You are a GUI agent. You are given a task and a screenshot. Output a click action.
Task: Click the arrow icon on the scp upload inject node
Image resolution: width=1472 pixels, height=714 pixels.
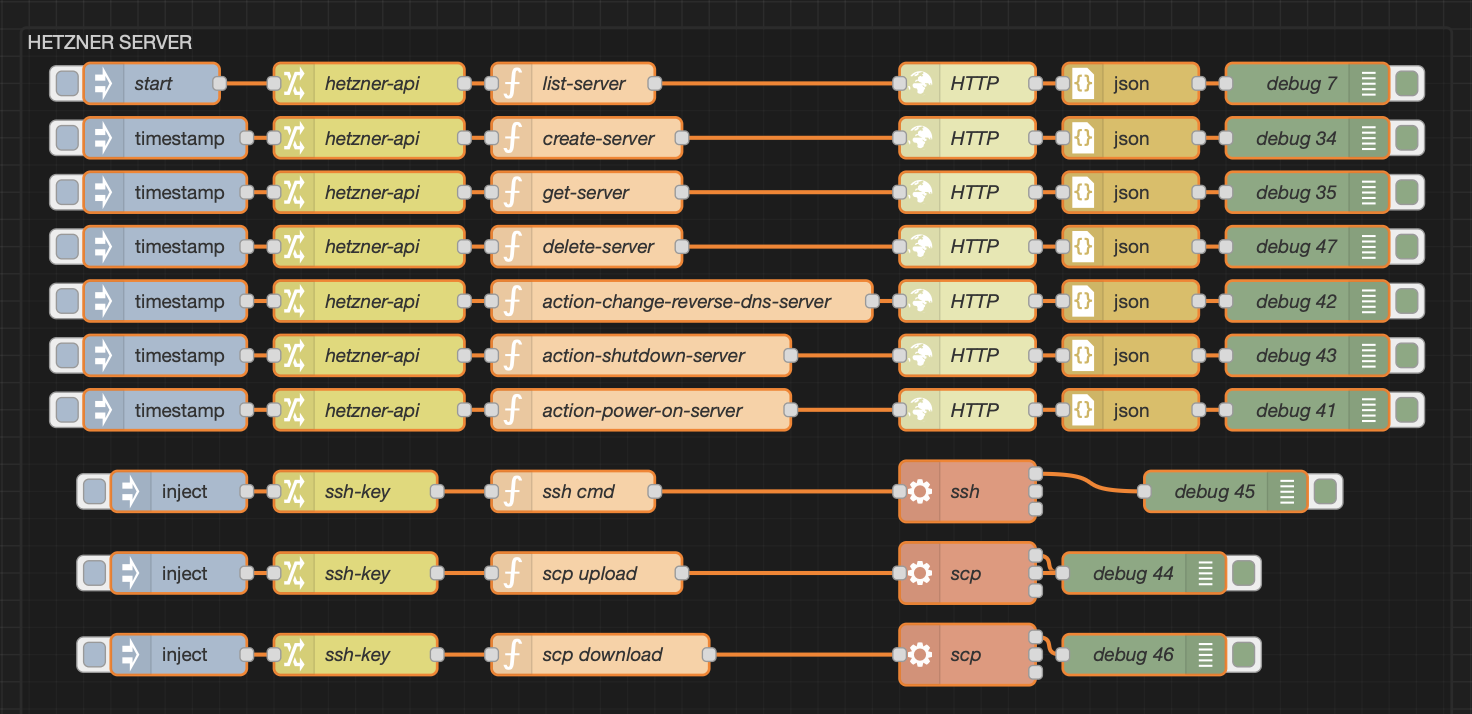point(129,573)
